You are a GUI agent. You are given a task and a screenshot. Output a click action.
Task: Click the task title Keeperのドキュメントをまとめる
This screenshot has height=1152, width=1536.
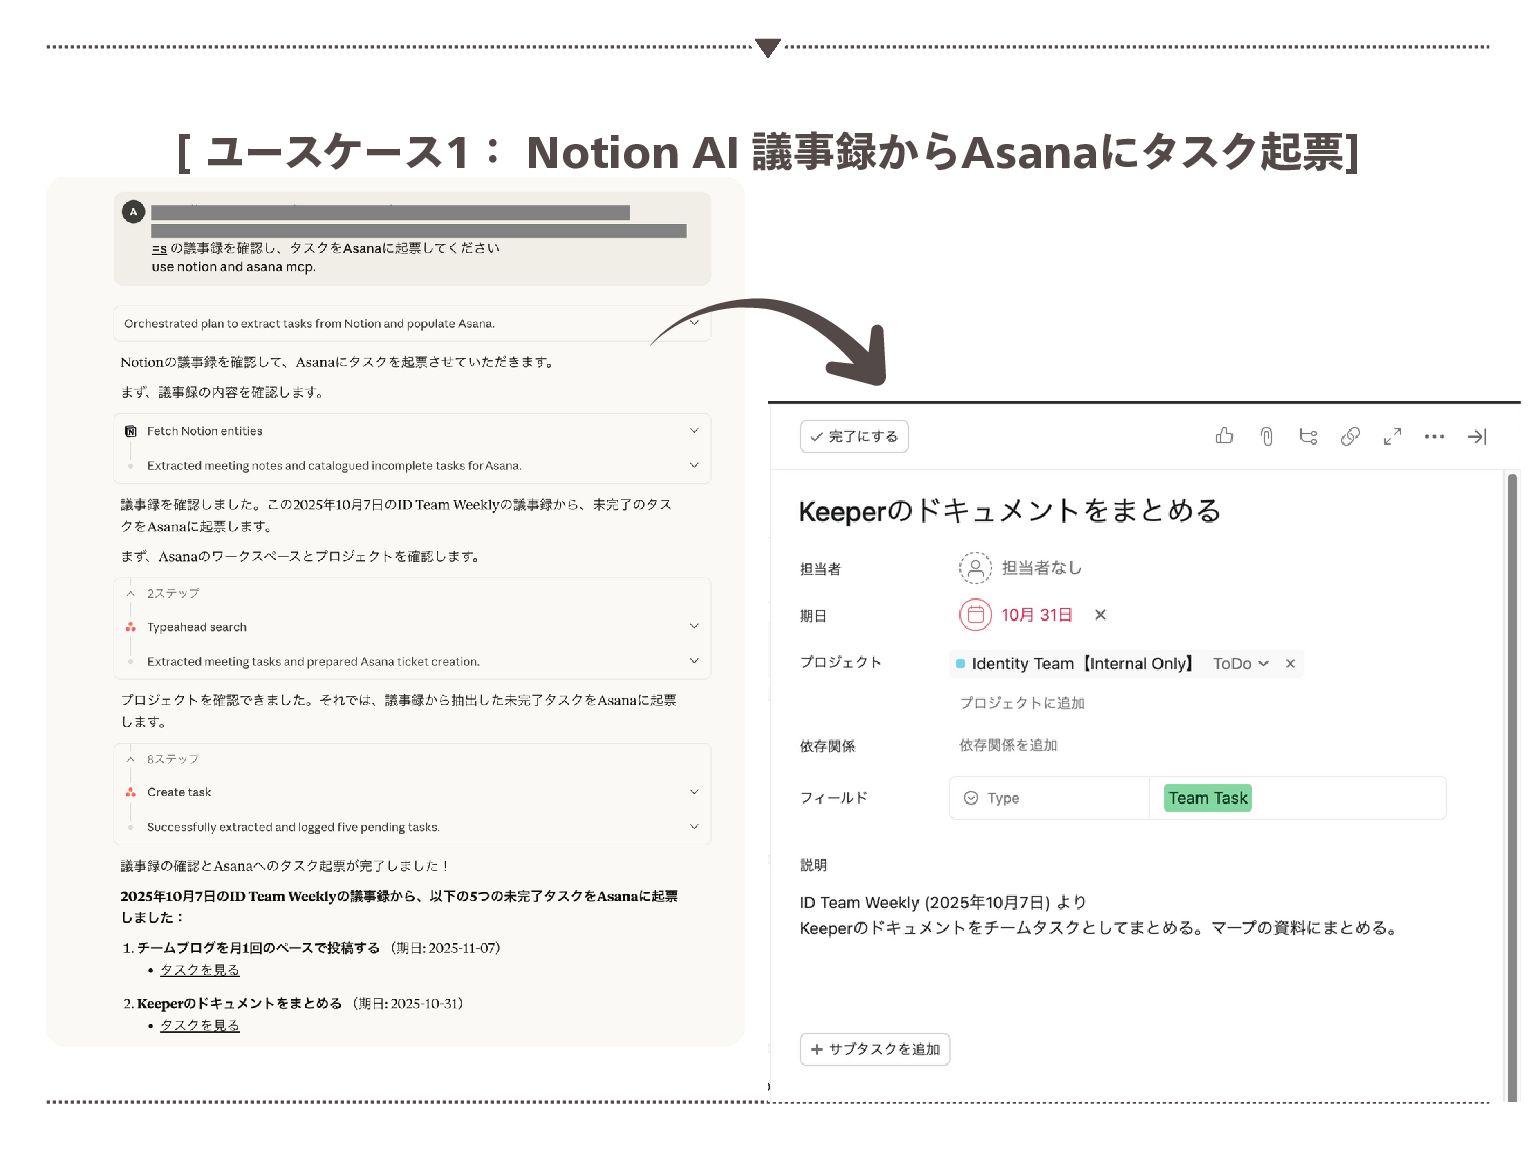tap(1010, 511)
